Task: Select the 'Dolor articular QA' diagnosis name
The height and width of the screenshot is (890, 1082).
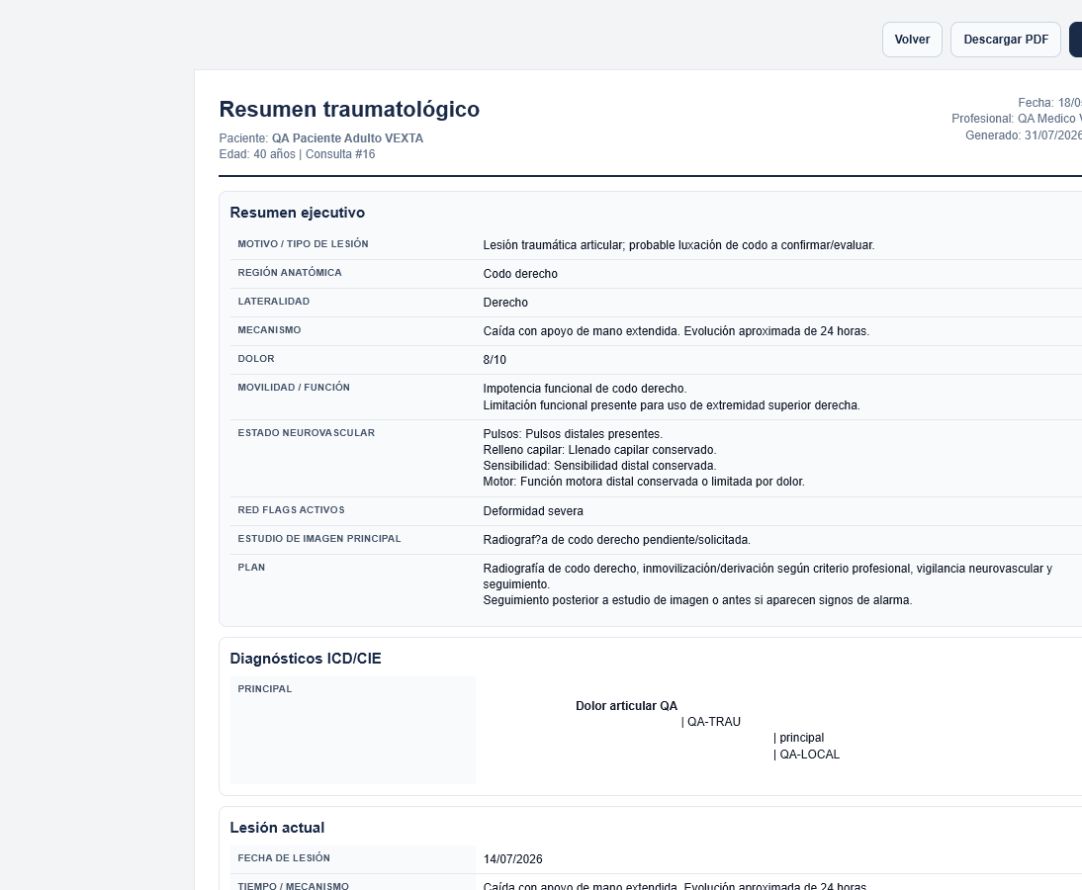Action: click(x=627, y=706)
